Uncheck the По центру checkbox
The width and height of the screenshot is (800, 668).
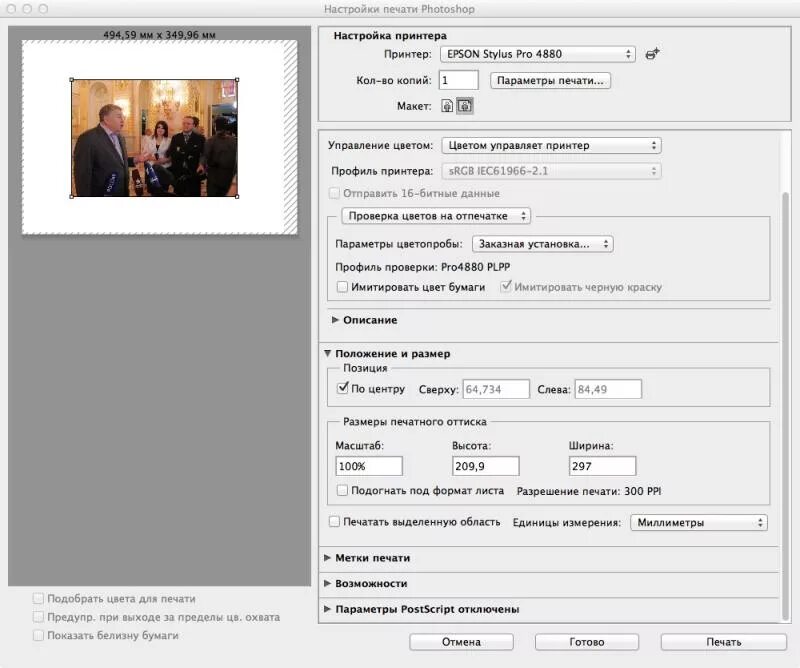(342, 388)
